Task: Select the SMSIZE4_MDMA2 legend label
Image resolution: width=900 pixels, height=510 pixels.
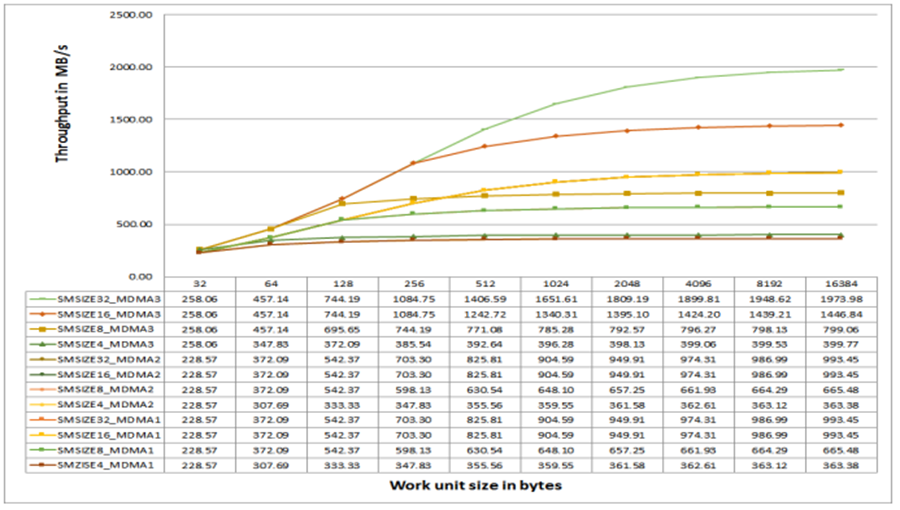Action: pos(106,405)
